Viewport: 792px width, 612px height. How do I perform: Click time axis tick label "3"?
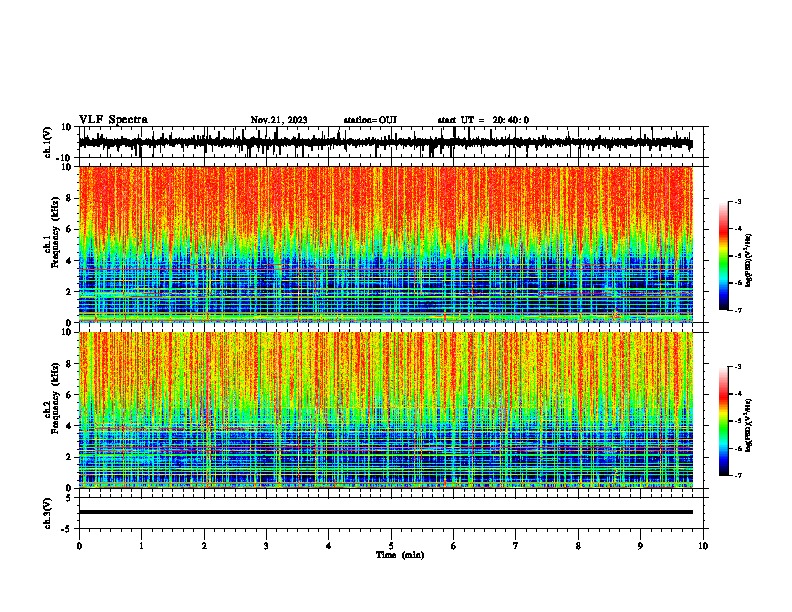[x=266, y=546]
